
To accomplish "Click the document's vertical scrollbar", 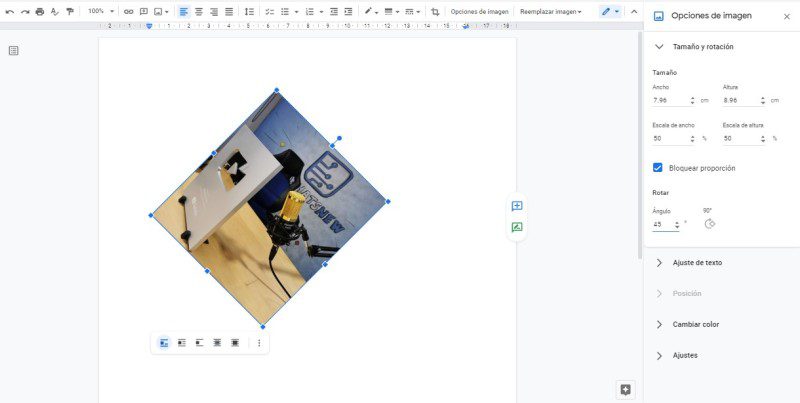I will 640,145.
